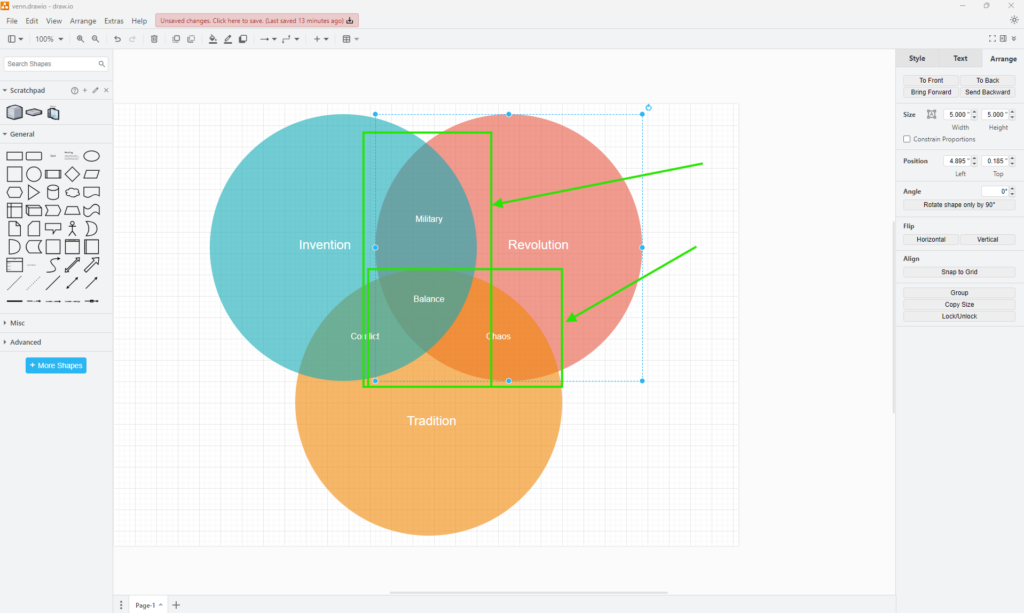
Task: Toggle the Shadow toolbar icon
Action: (243, 39)
